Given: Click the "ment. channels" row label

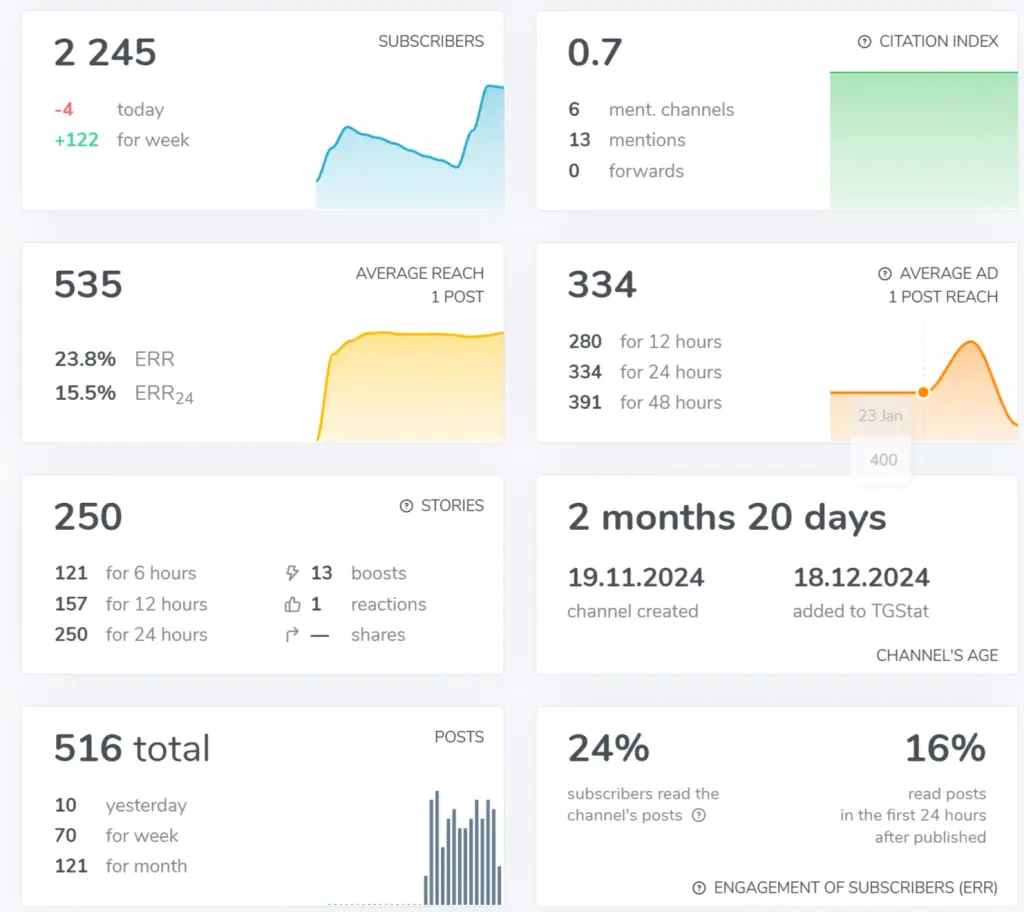Looking at the screenshot, I should (671, 109).
